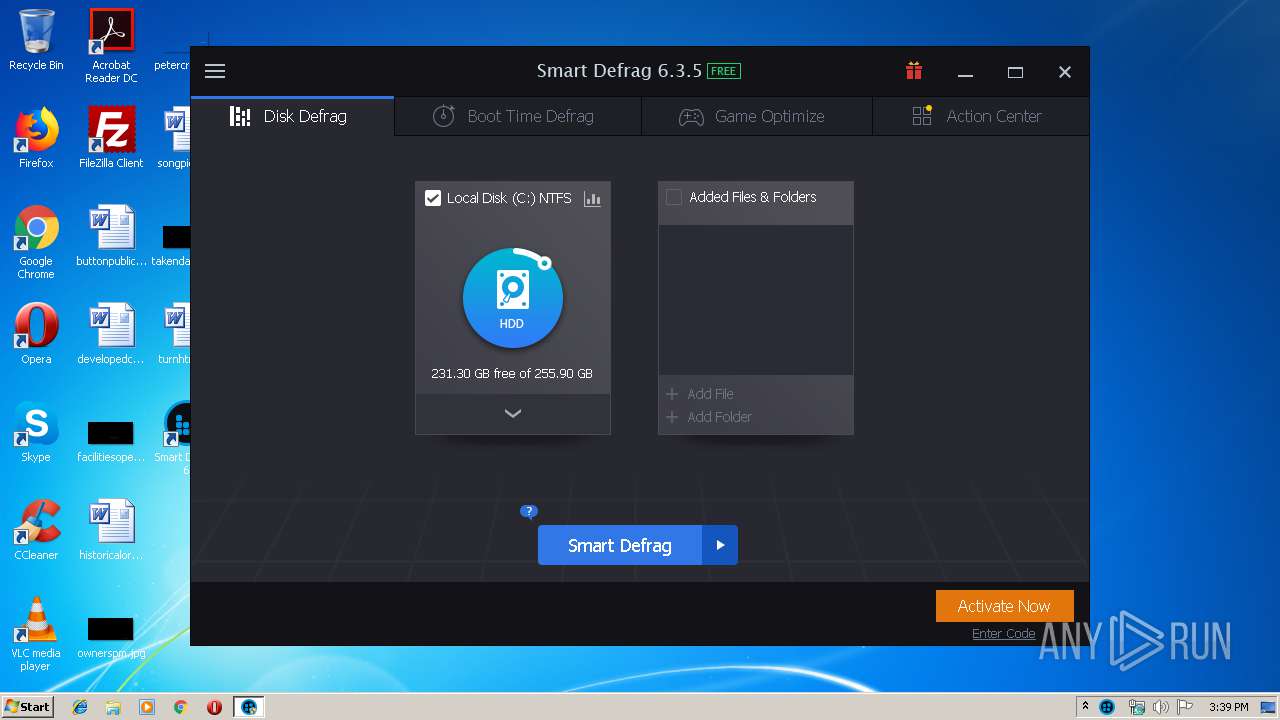1280x720 pixels.
Task: Open the Windows Start menu
Action: pyautogui.click(x=28, y=706)
